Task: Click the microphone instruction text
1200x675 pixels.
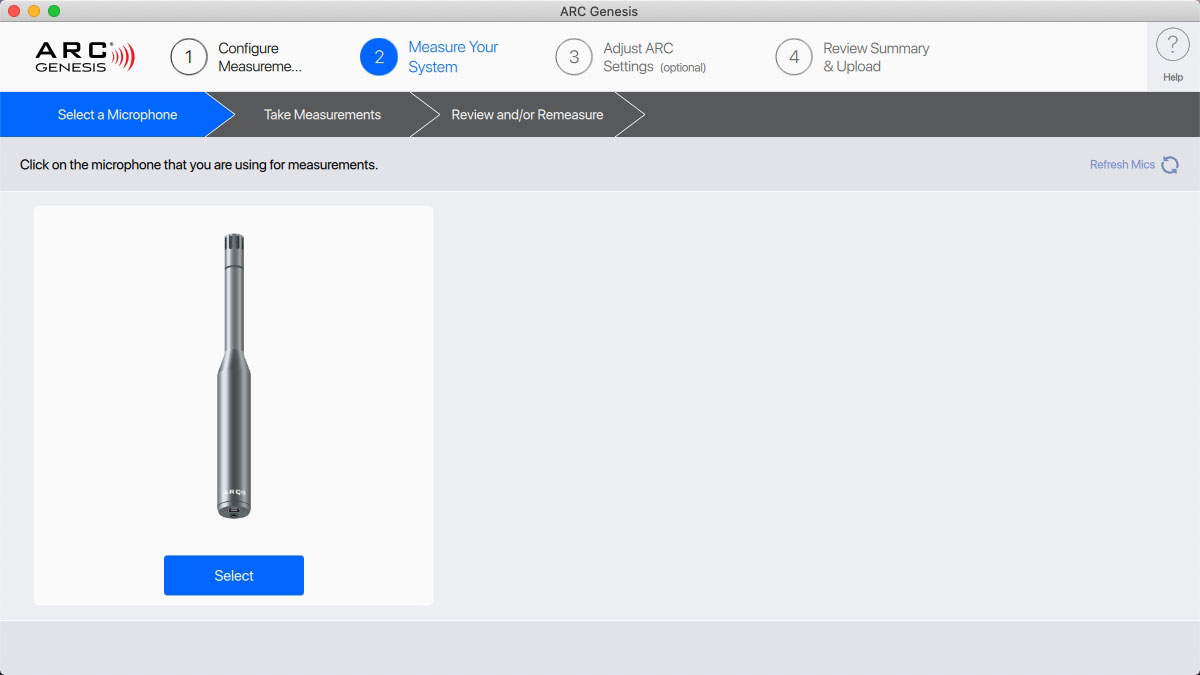Action: pos(199,165)
